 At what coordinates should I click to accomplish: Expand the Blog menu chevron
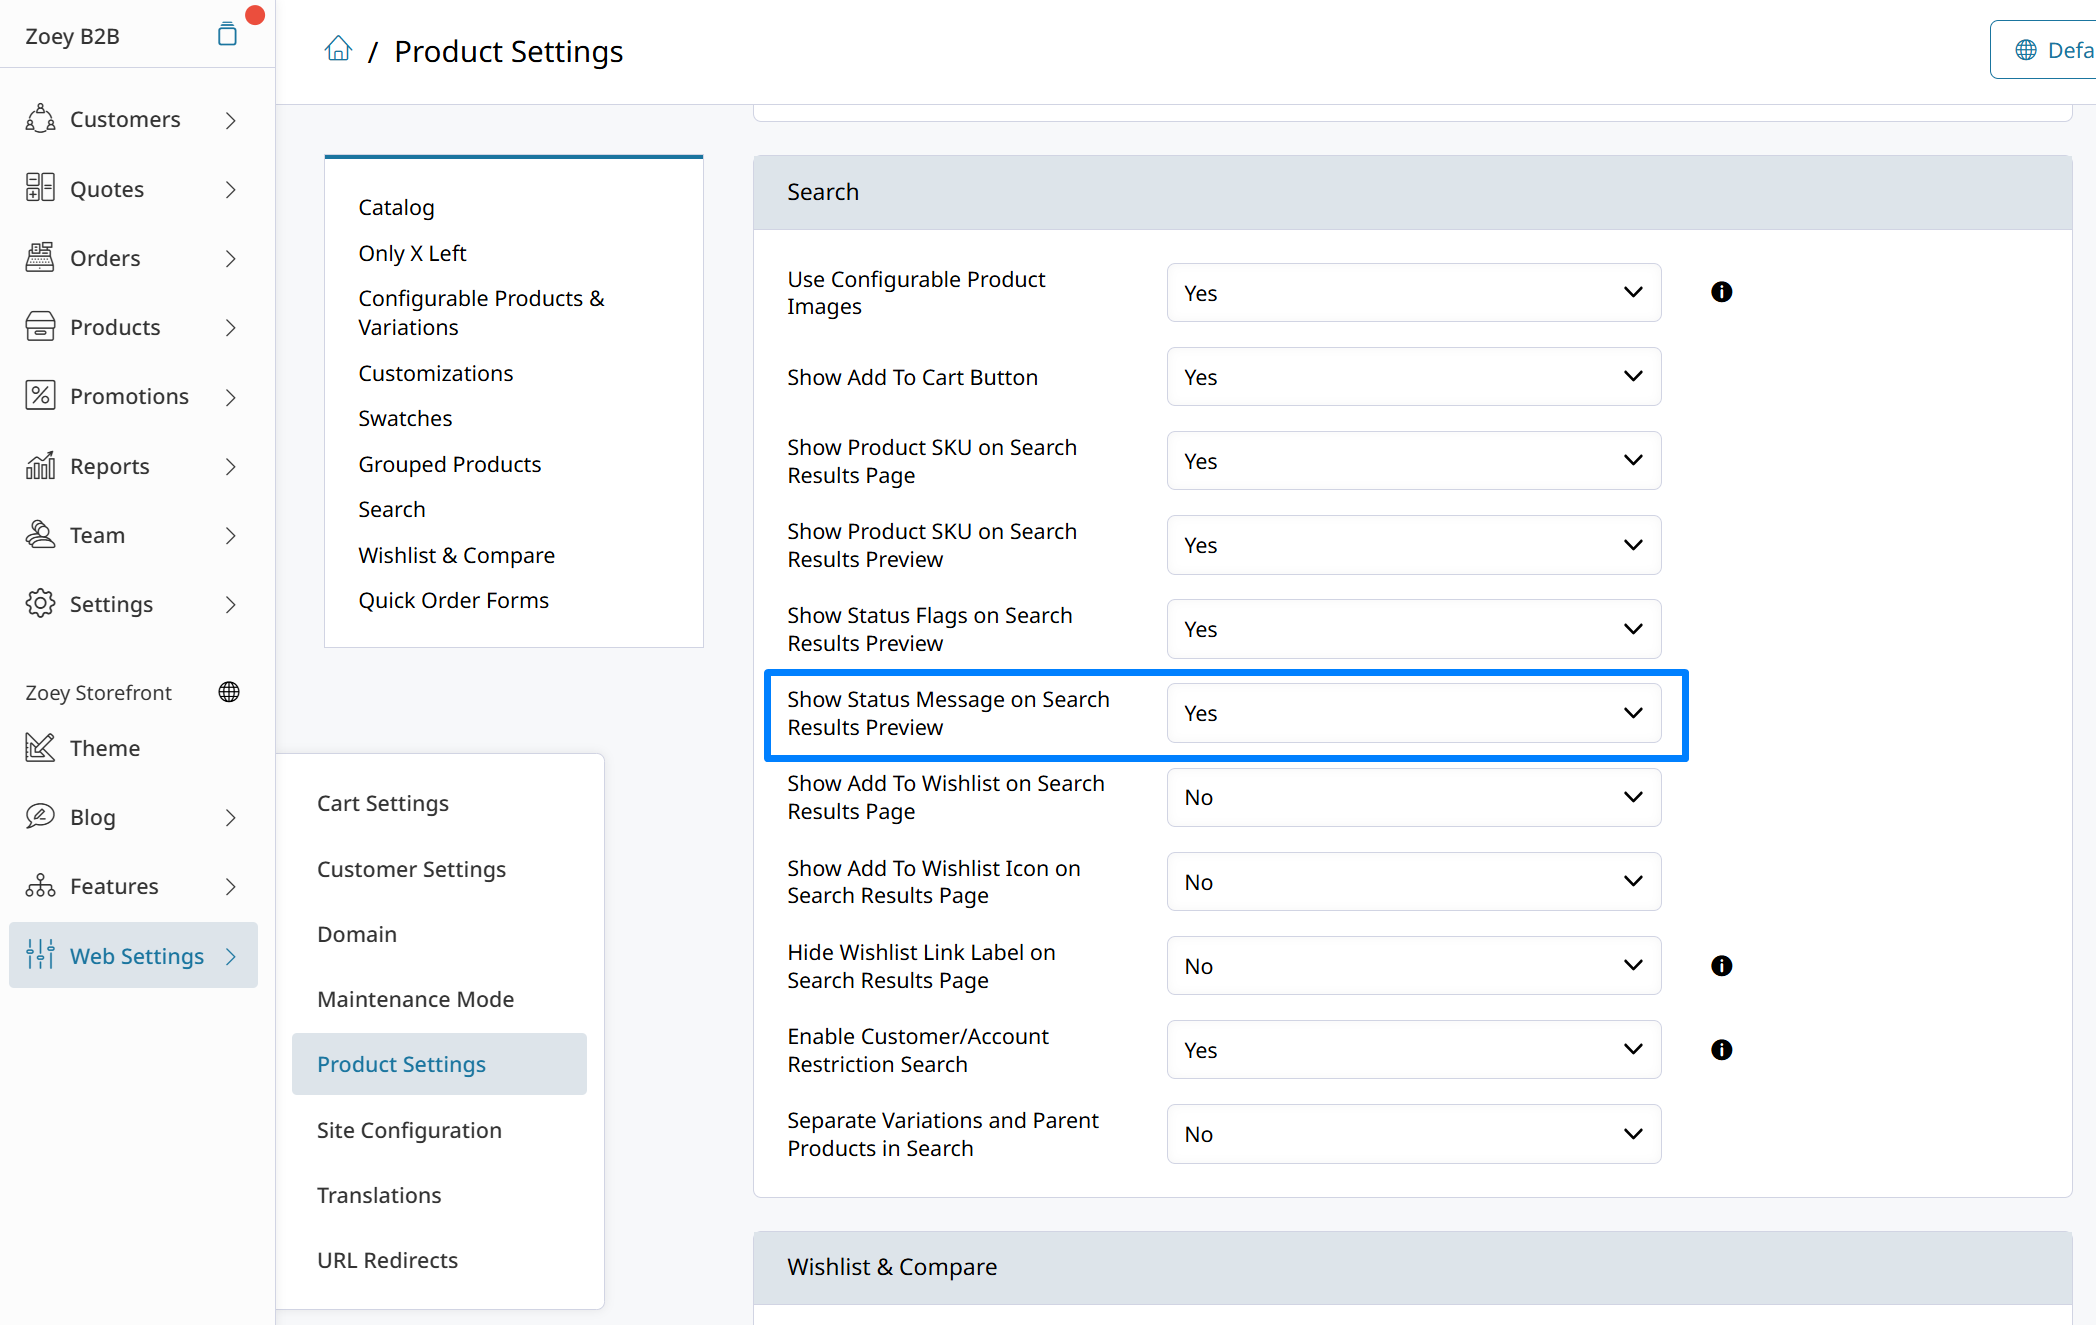231,817
